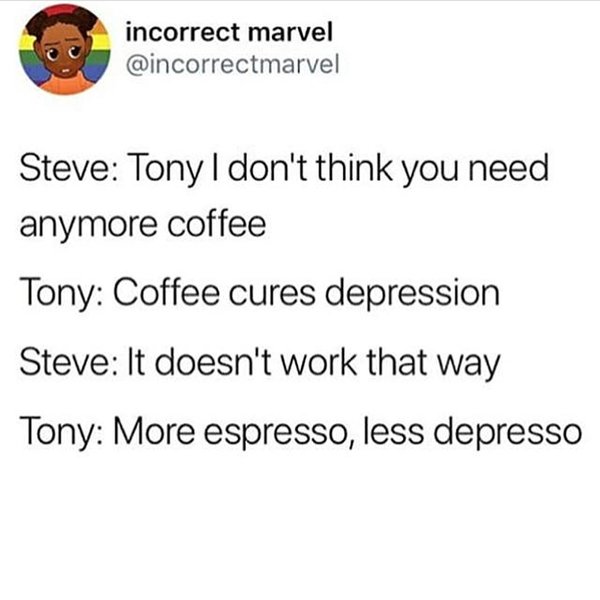600x600 pixels.
Task: Click the word "anymore" in the tweet
Action: click(88, 226)
